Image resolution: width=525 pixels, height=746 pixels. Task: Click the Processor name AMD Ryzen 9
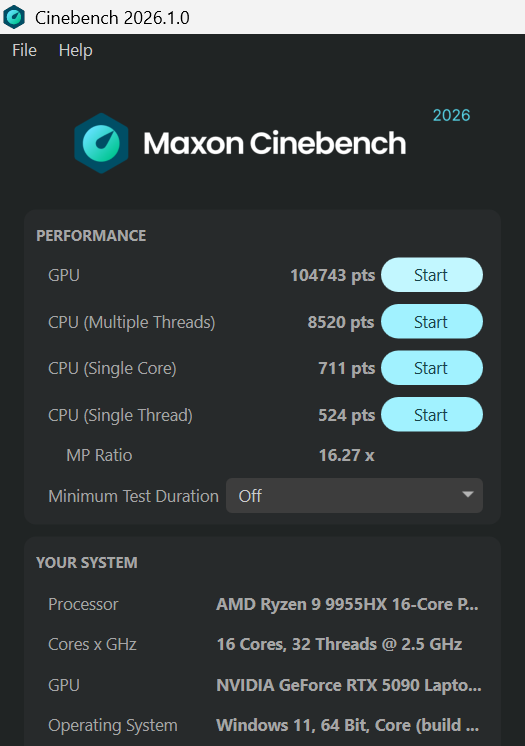tap(347, 604)
